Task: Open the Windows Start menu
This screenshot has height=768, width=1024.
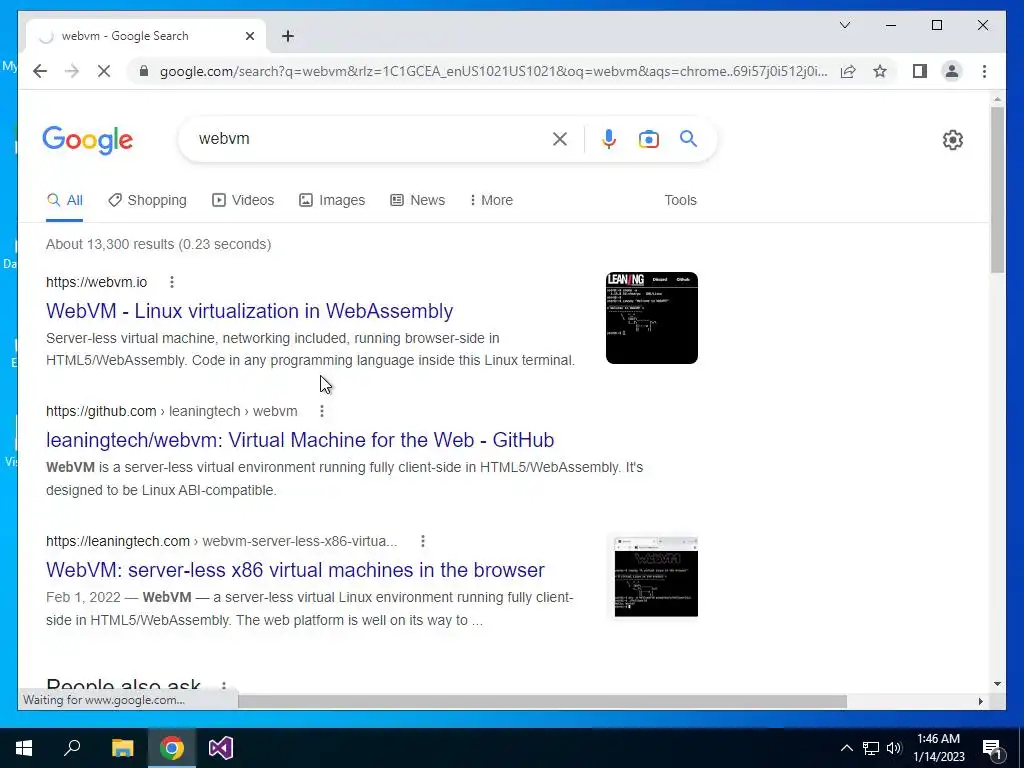Action: (24, 748)
